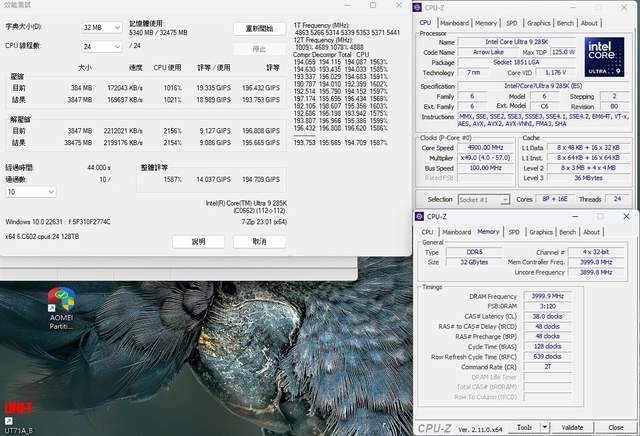Open the AOMEI Partition desktop shortcut
Screen dimensions: 640x436
61,308
